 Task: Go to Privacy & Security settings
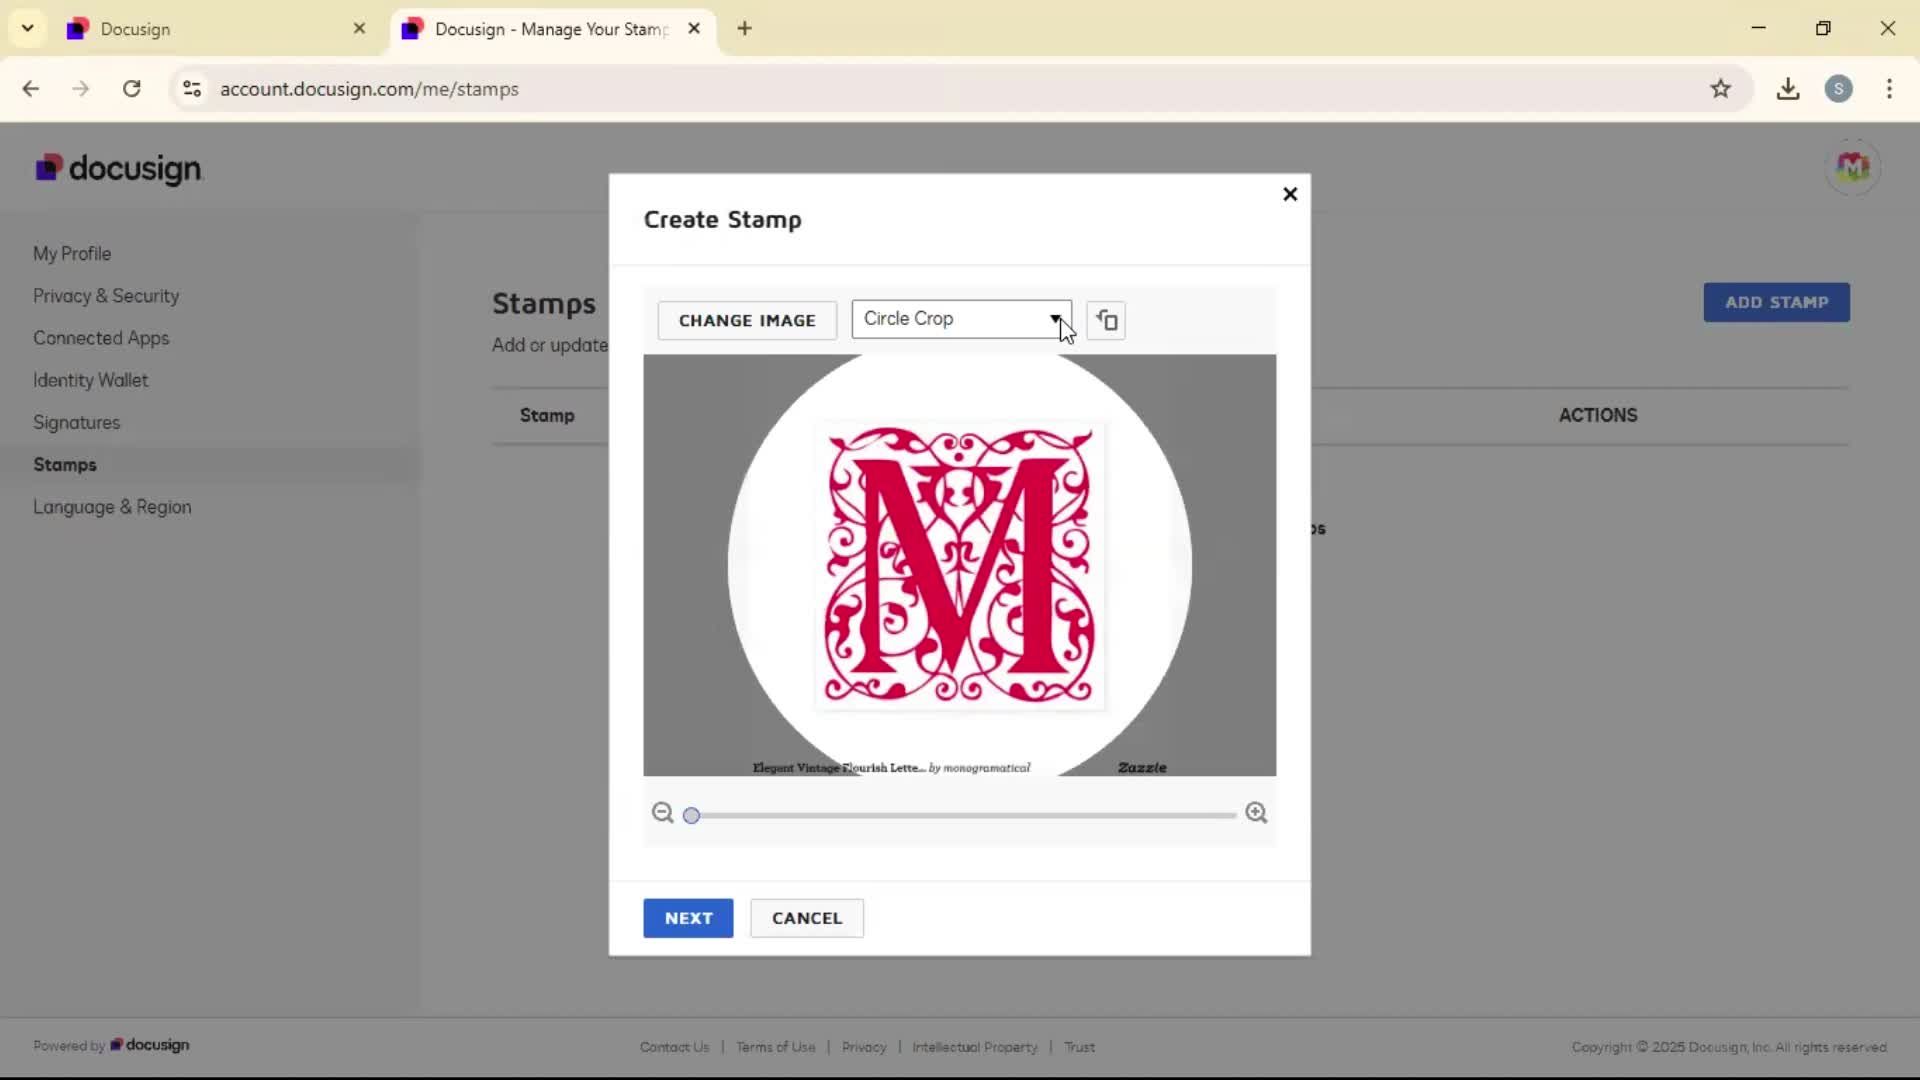[x=106, y=296]
